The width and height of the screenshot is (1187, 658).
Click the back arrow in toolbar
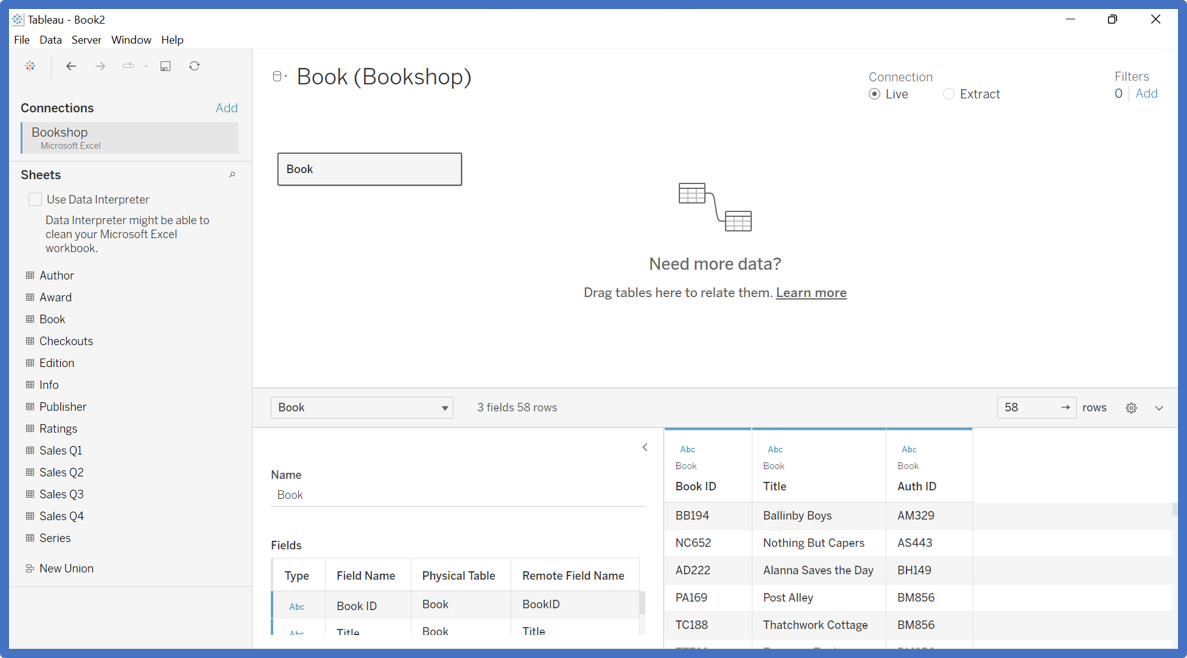(71, 67)
